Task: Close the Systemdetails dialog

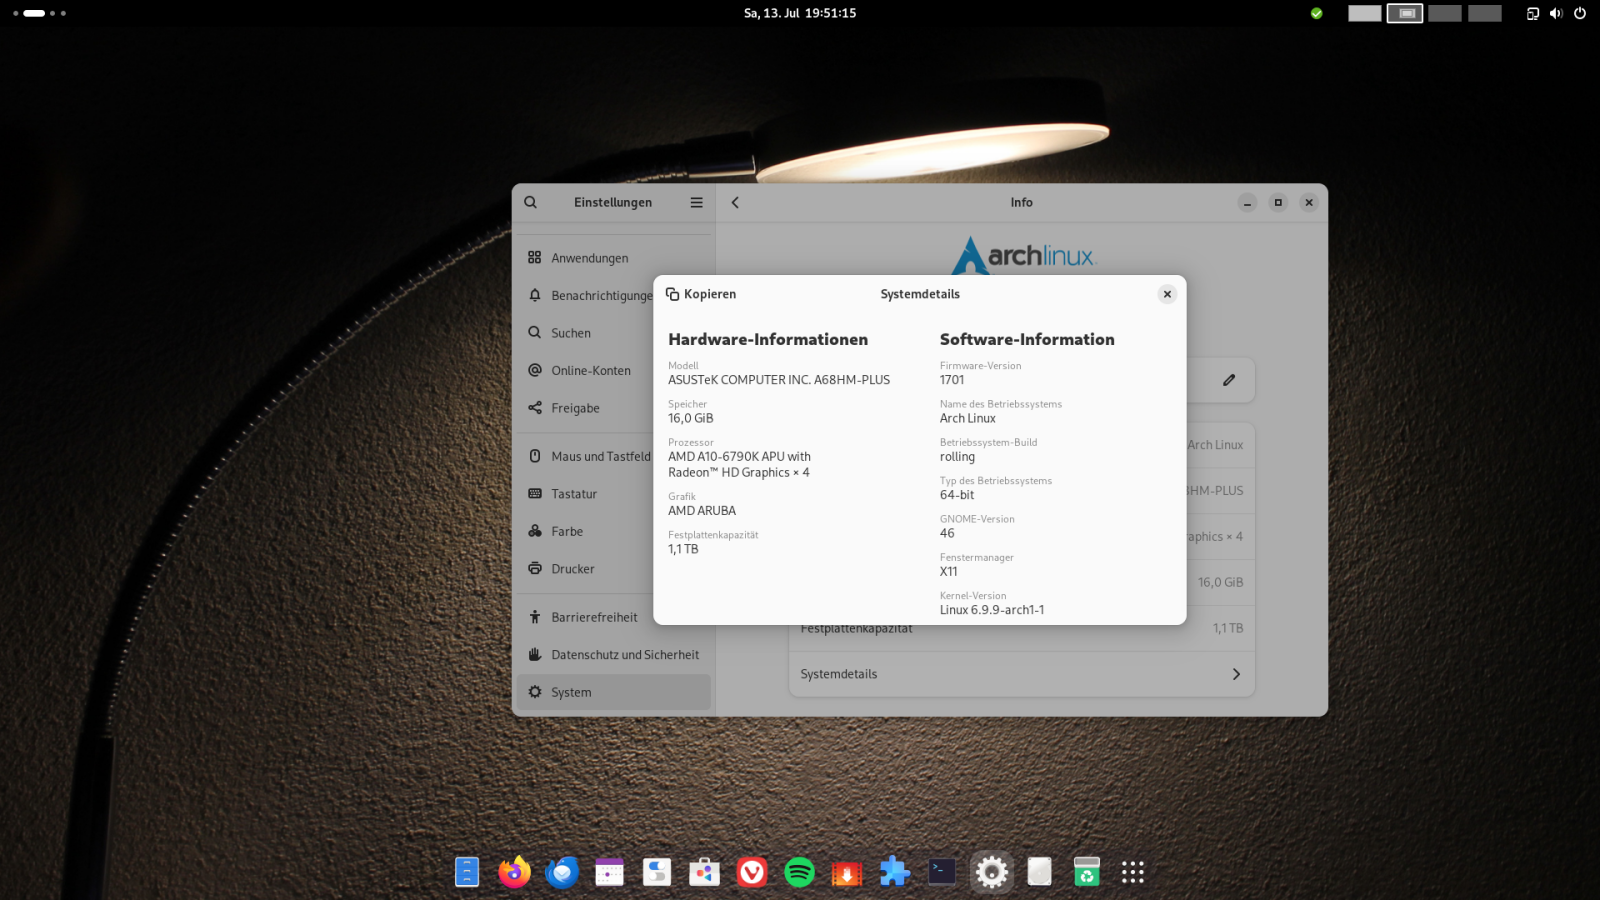Action: tap(1166, 294)
